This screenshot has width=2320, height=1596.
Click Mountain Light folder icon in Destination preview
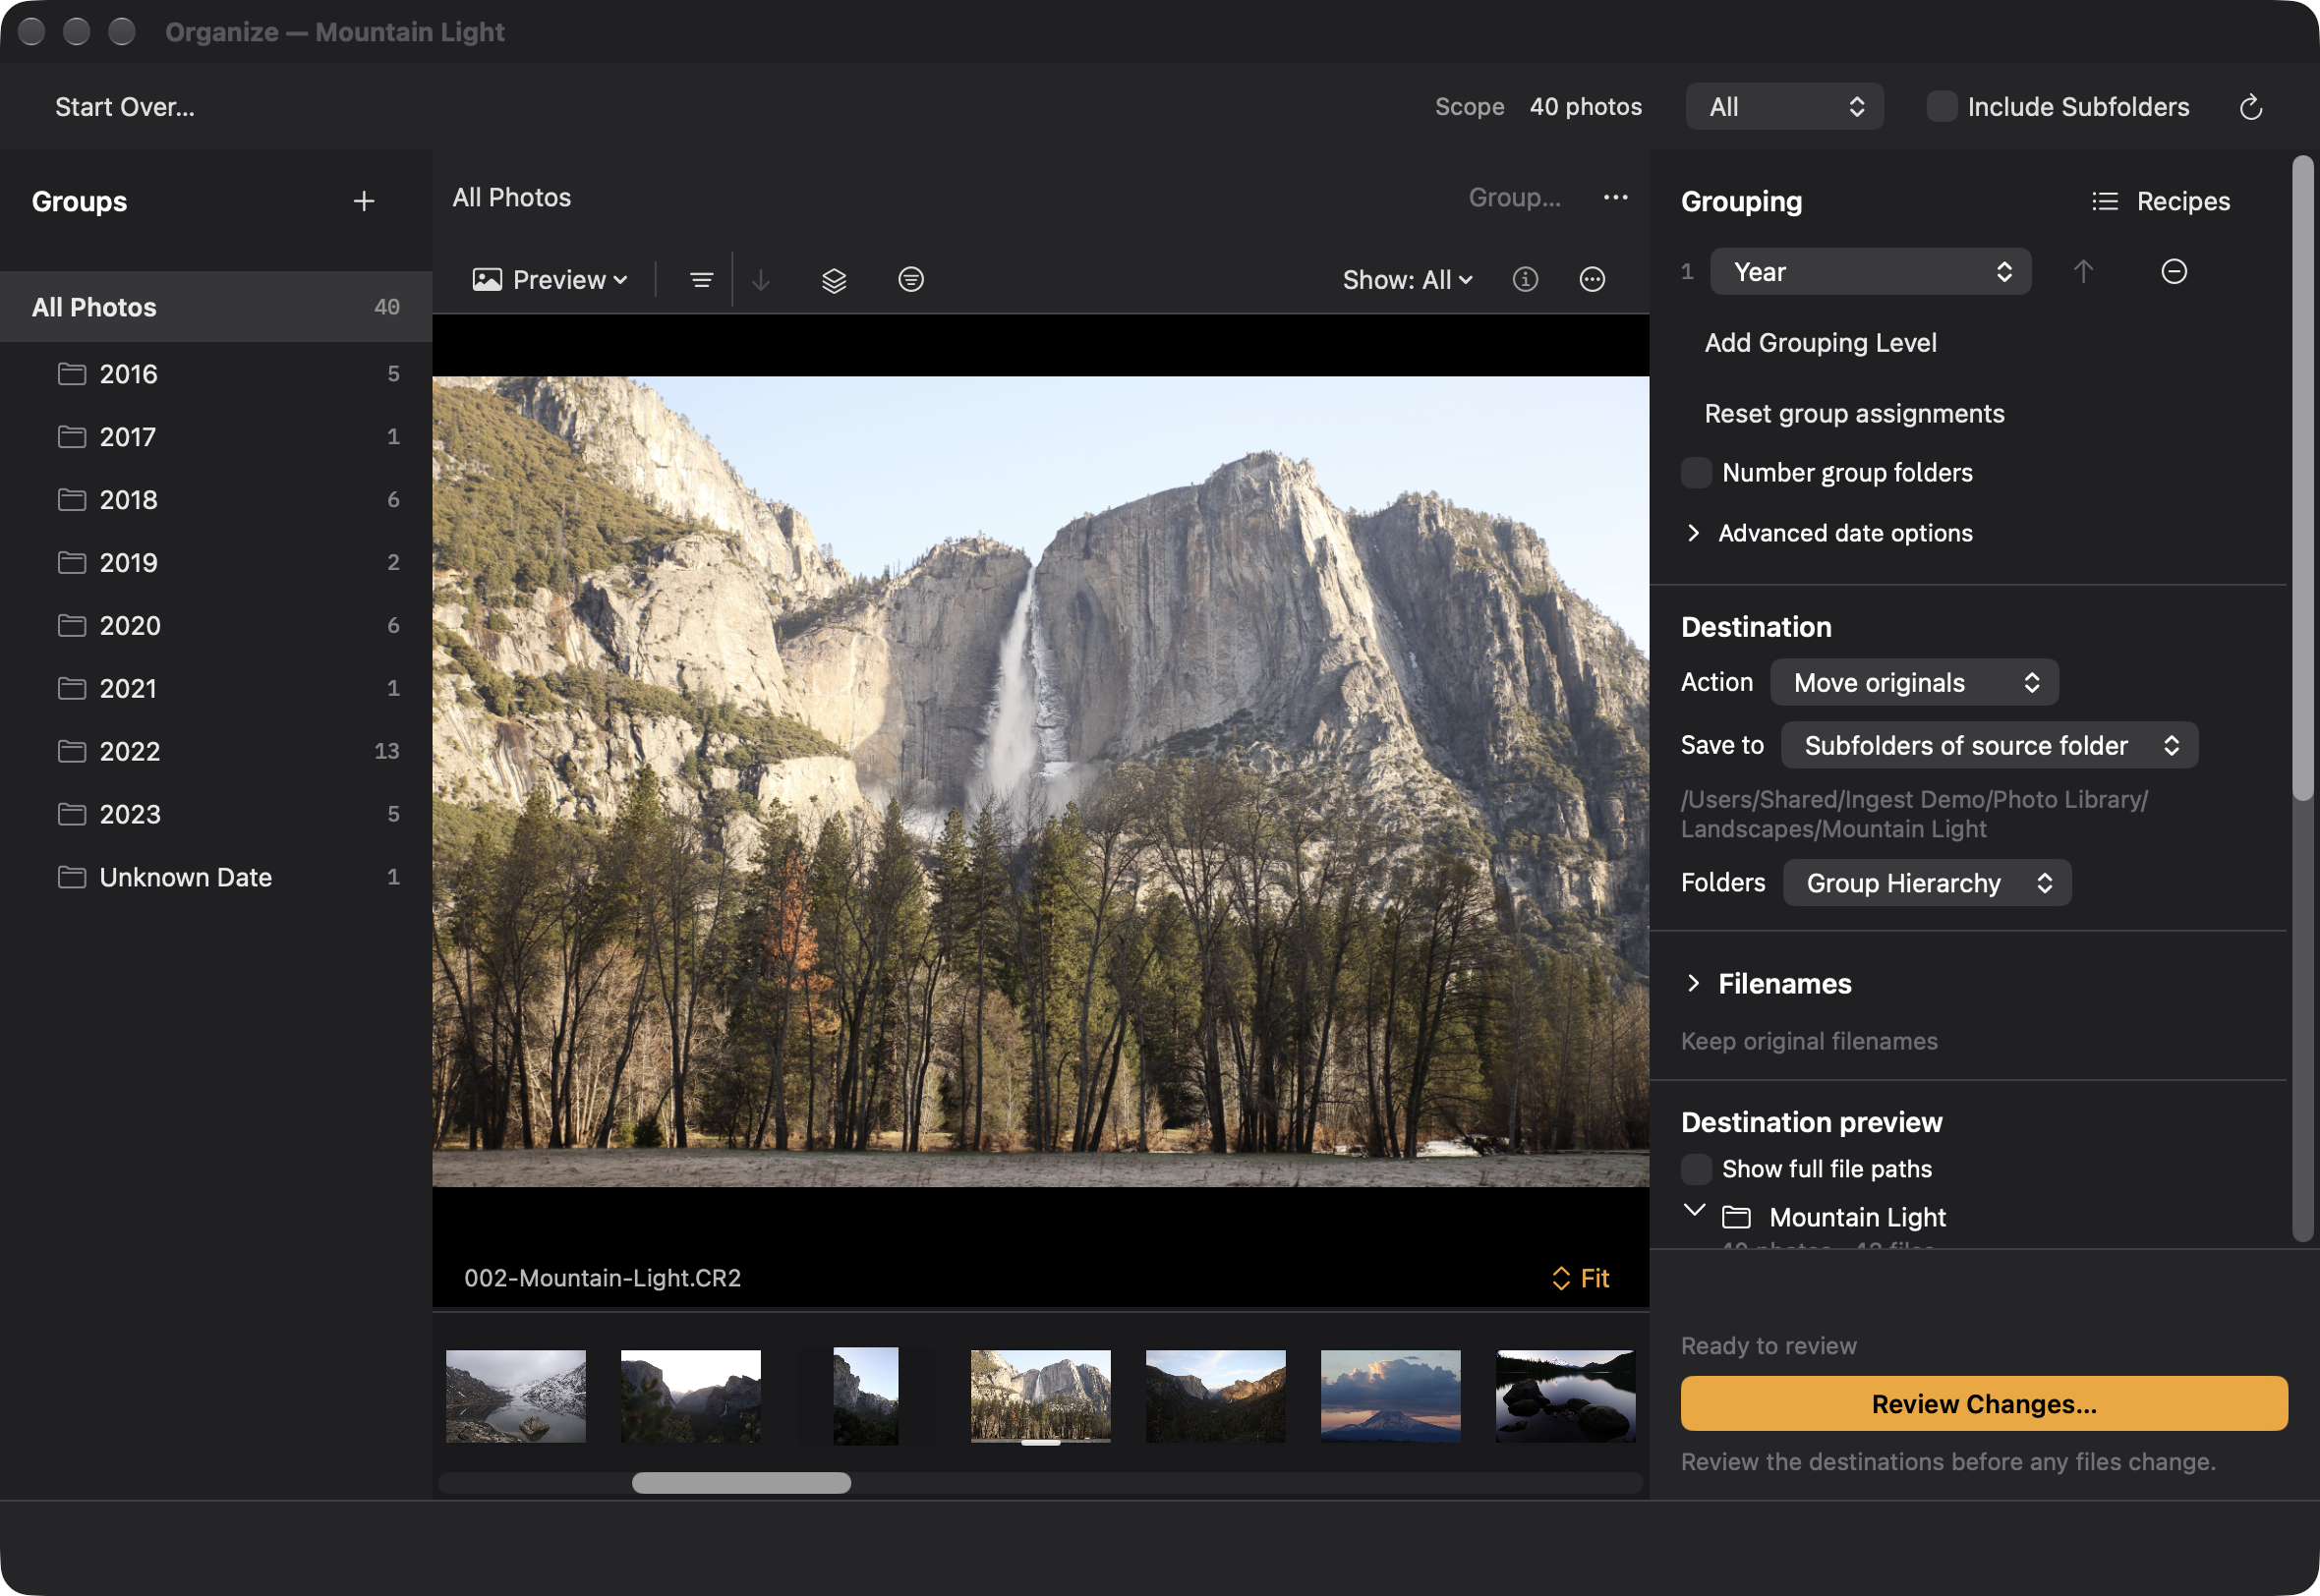click(1736, 1217)
